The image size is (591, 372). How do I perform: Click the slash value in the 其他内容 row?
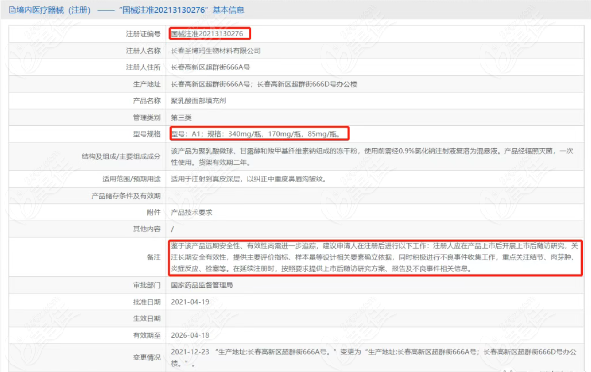173,229
